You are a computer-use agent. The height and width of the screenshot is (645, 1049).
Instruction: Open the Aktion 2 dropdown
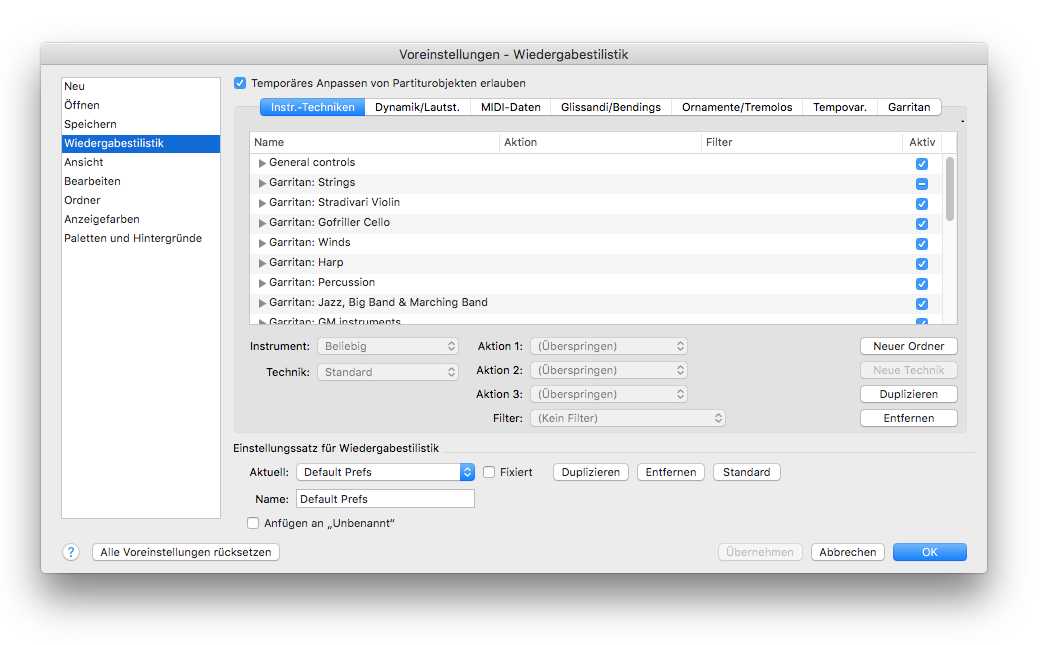[x=609, y=370]
